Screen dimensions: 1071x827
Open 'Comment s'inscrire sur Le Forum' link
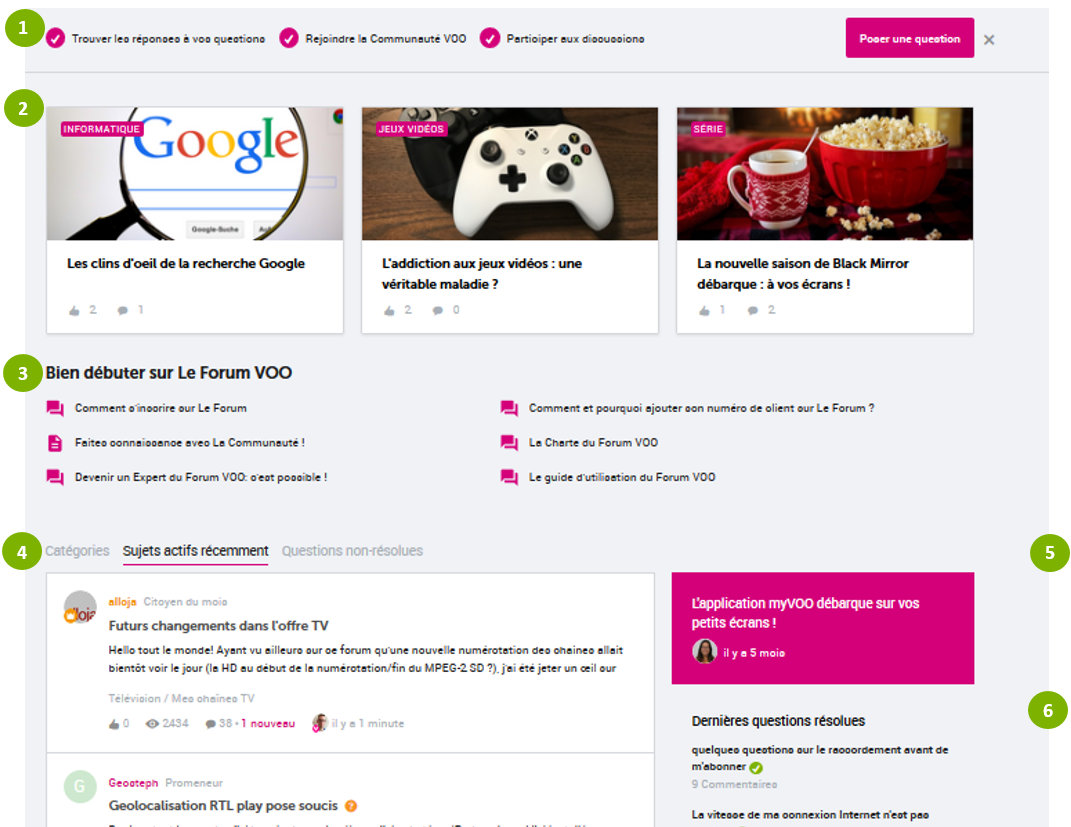[x=161, y=408]
